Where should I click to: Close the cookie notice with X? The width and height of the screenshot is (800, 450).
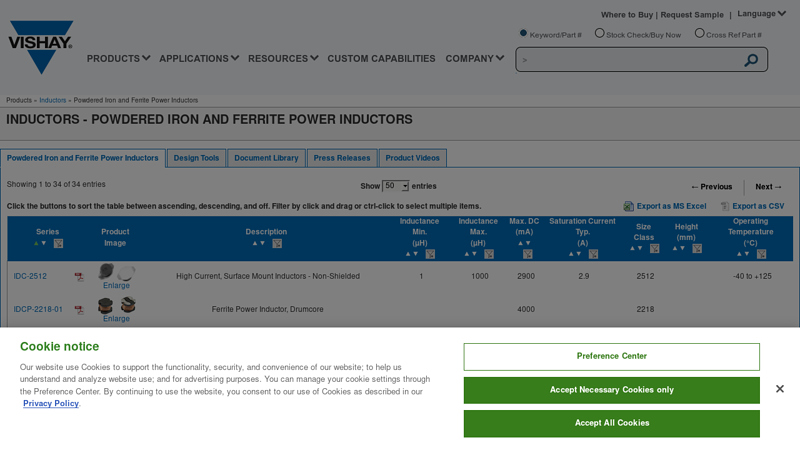pos(780,389)
